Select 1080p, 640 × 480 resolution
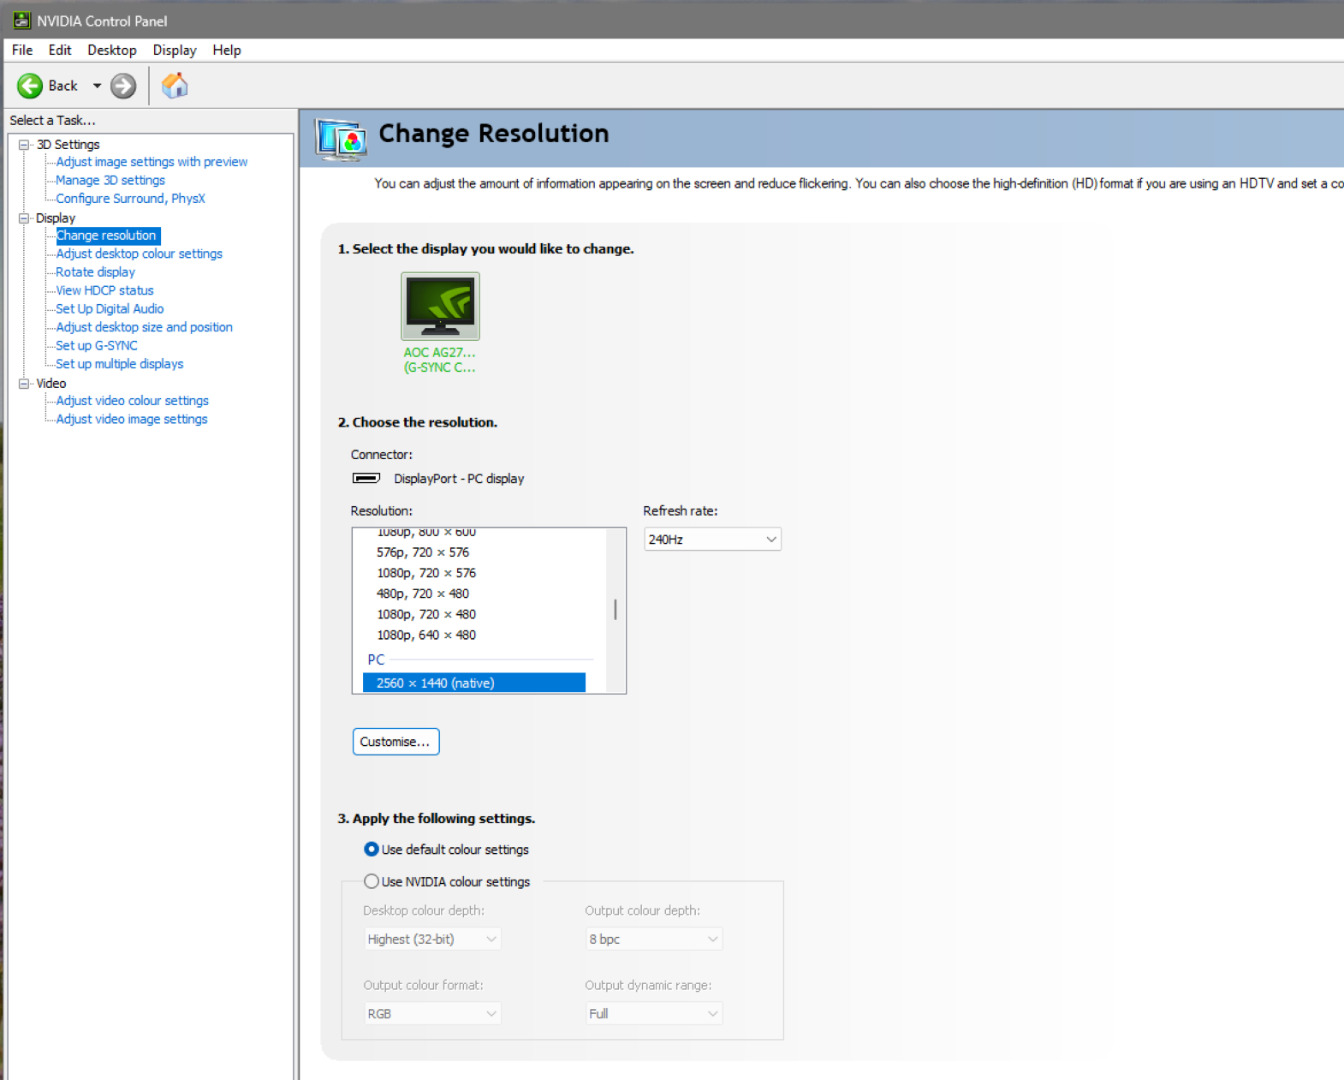Image resolution: width=1344 pixels, height=1080 pixels. coord(426,635)
